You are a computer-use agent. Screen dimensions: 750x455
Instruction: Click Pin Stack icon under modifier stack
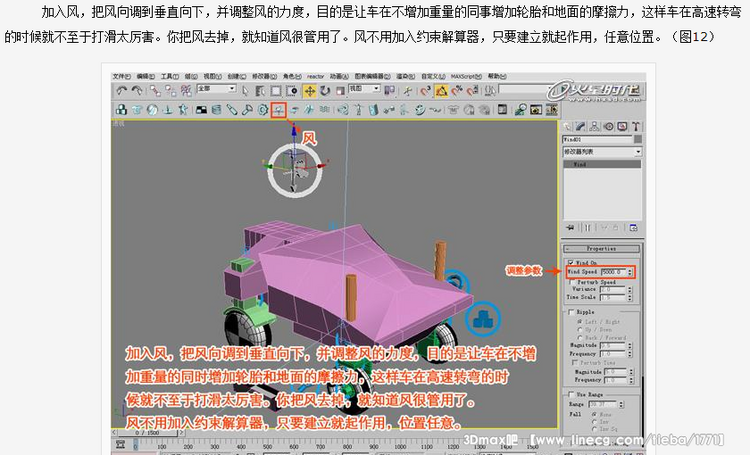point(570,228)
